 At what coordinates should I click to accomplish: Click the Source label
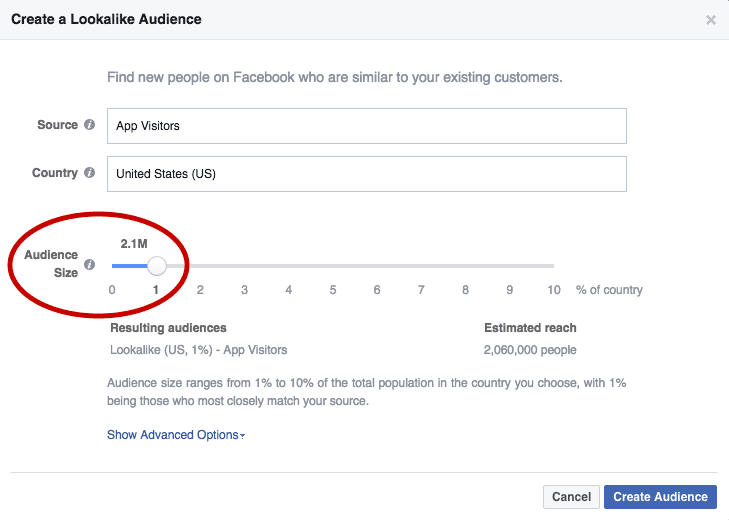(57, 125)
